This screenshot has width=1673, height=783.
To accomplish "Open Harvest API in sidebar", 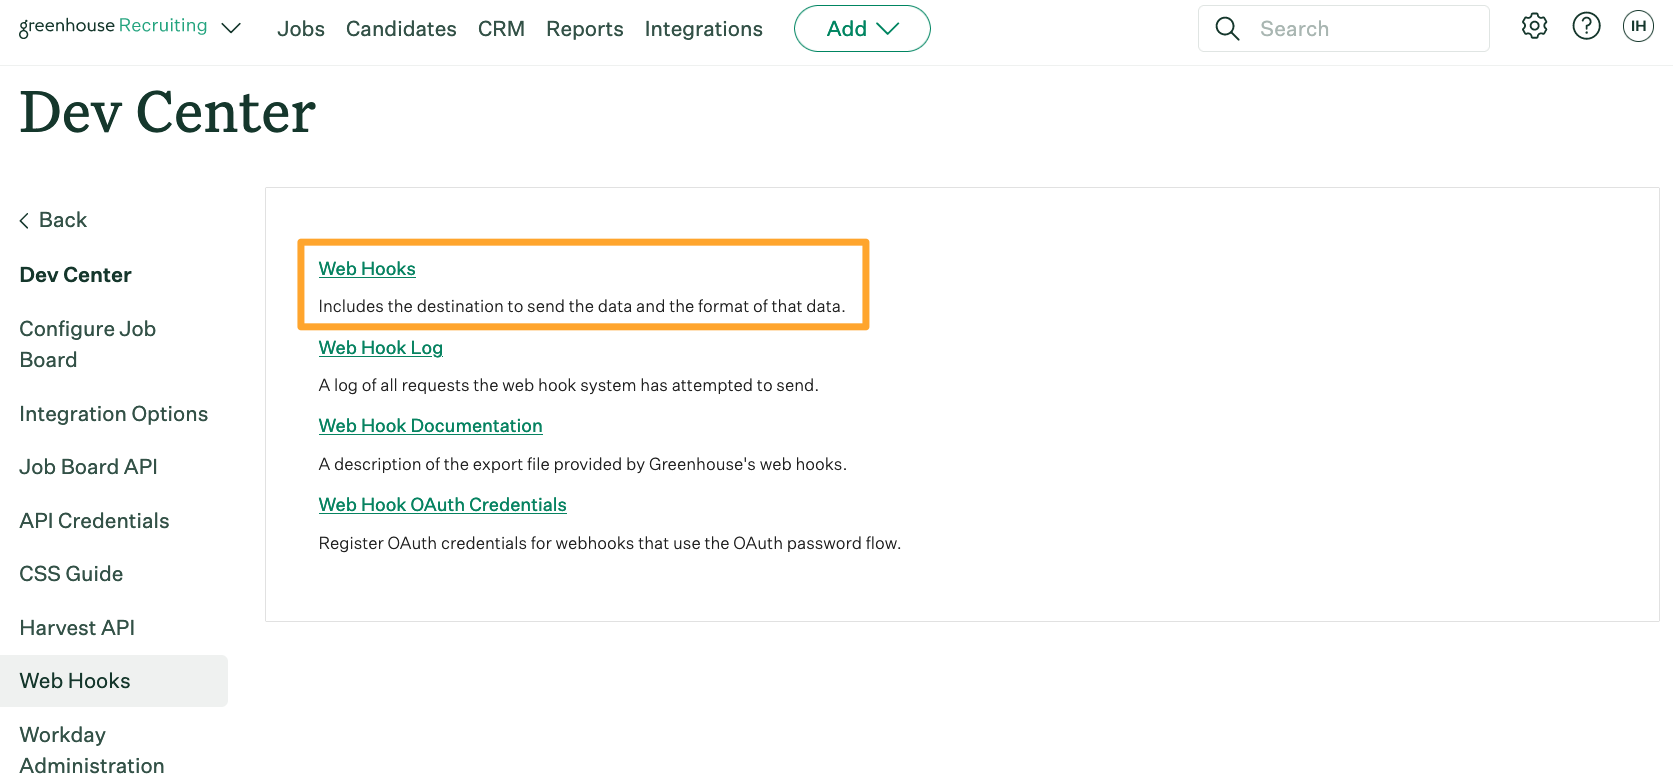I will [77, 628].
